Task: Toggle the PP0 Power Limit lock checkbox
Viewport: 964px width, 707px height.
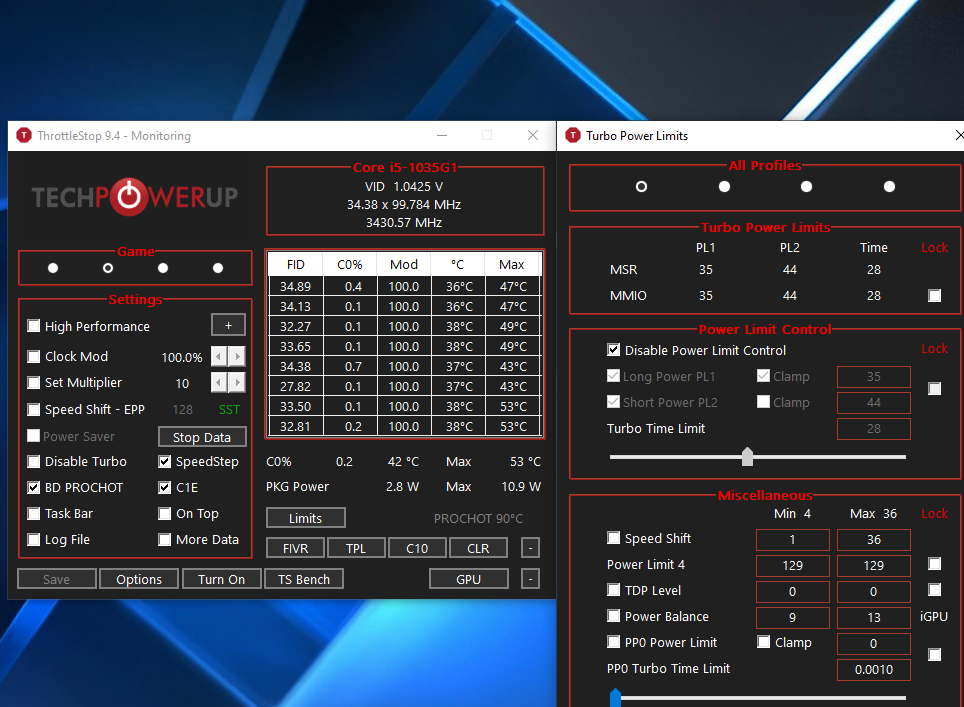Action: click(934, 655)
